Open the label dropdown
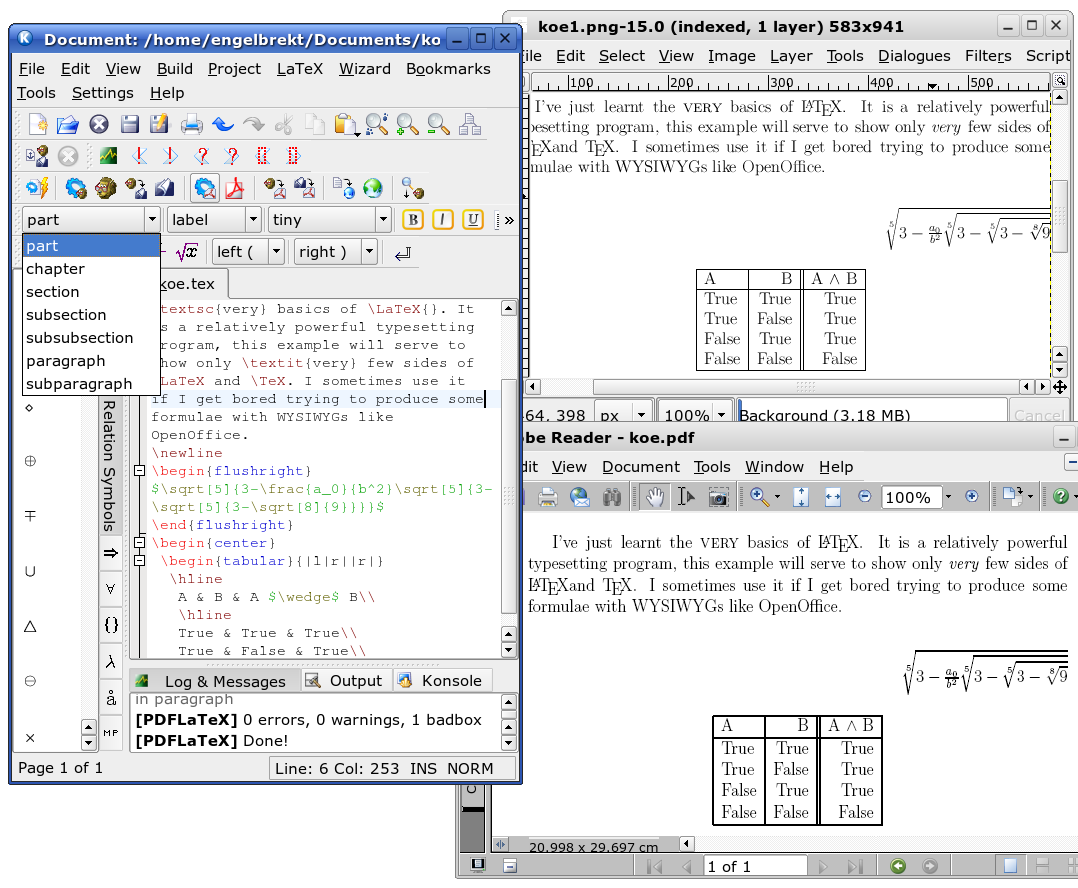The height and width of the screenshot is (888, 1078). tap(253, 219)
